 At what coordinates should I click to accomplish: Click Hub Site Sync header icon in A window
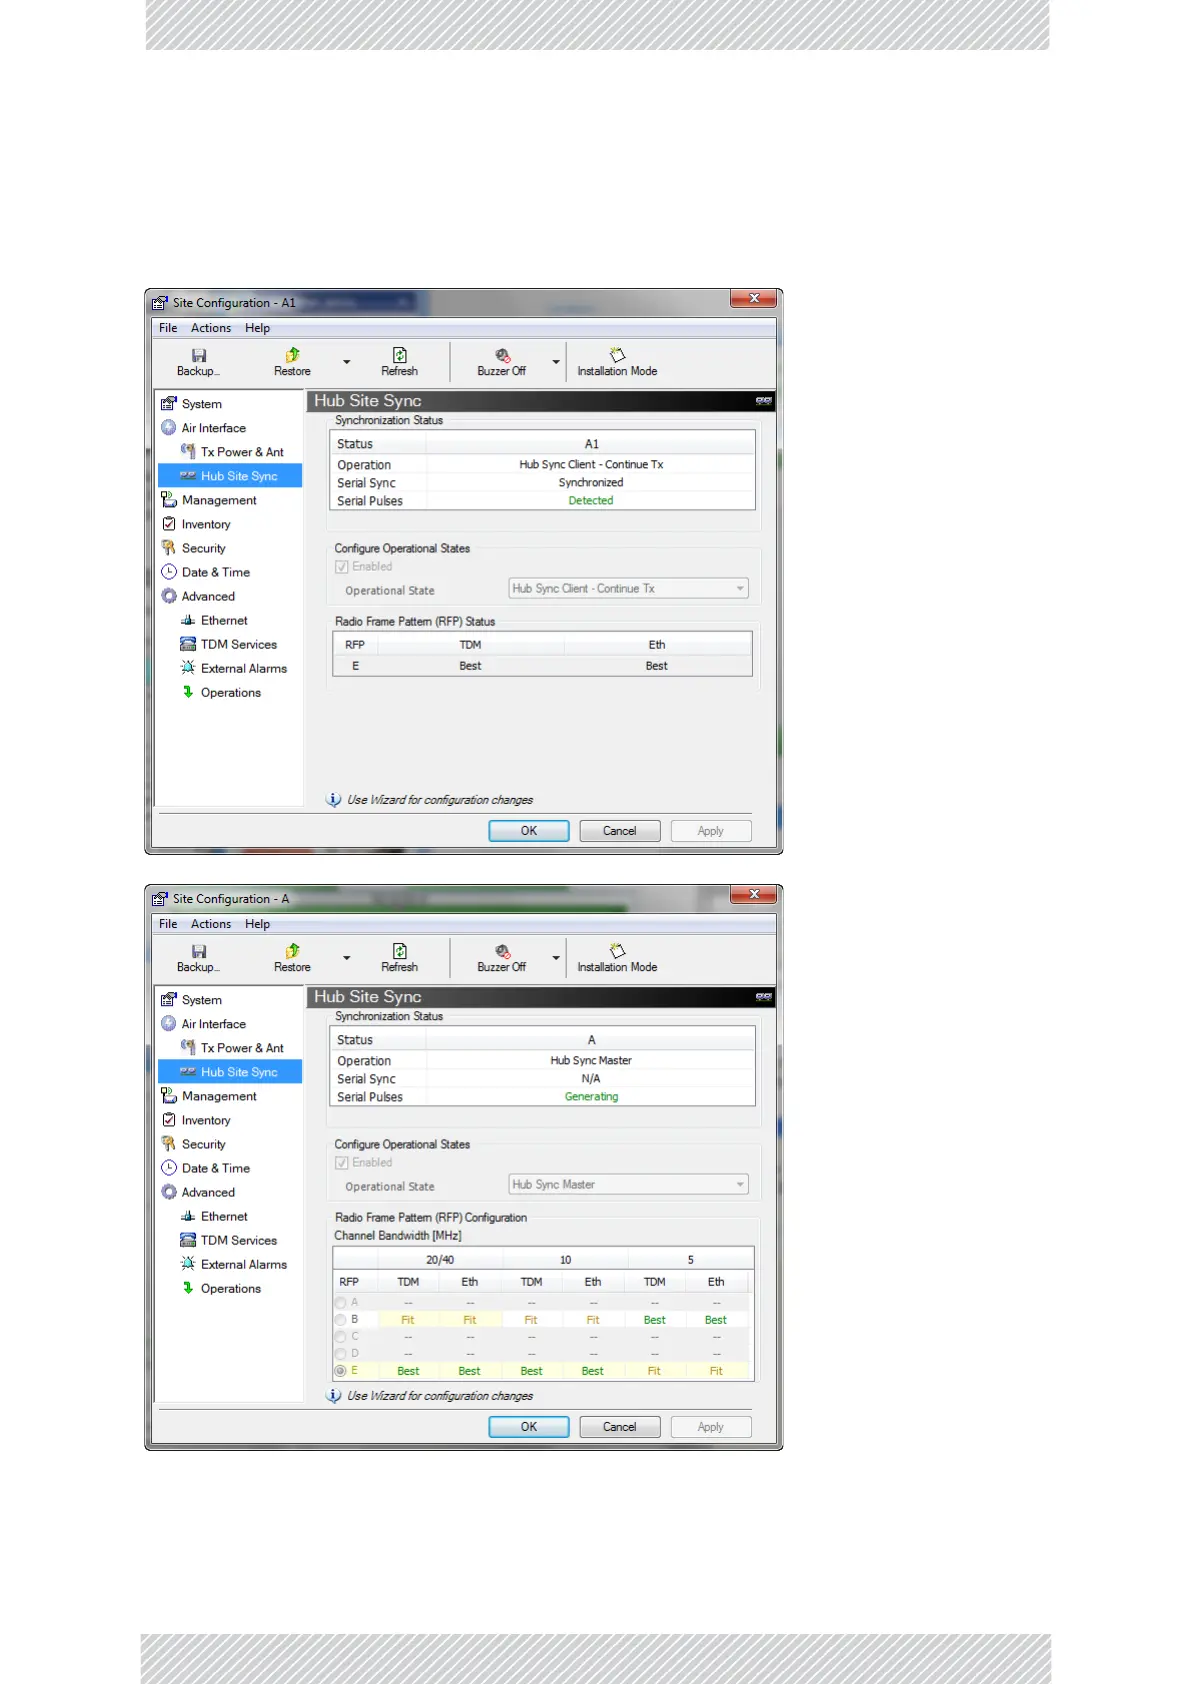[764, 997]
